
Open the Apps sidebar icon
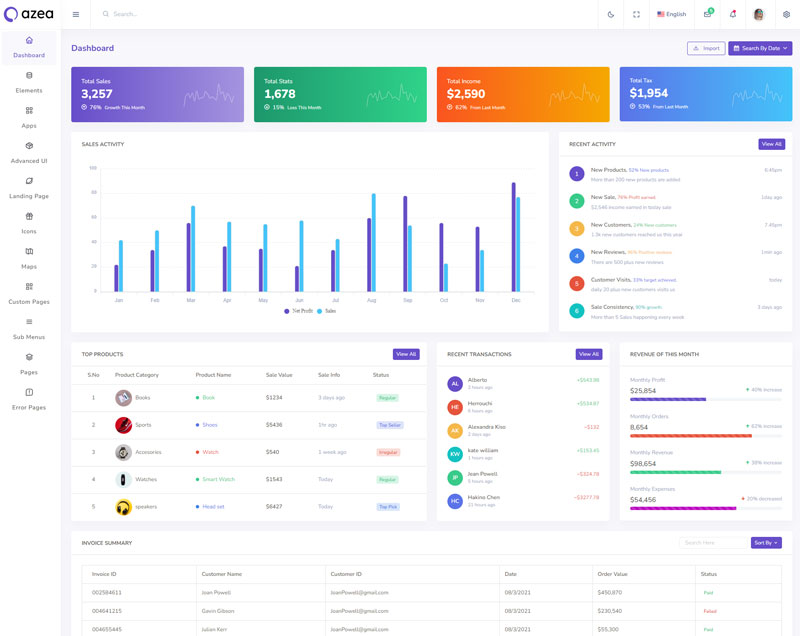[x=29, y=116]
